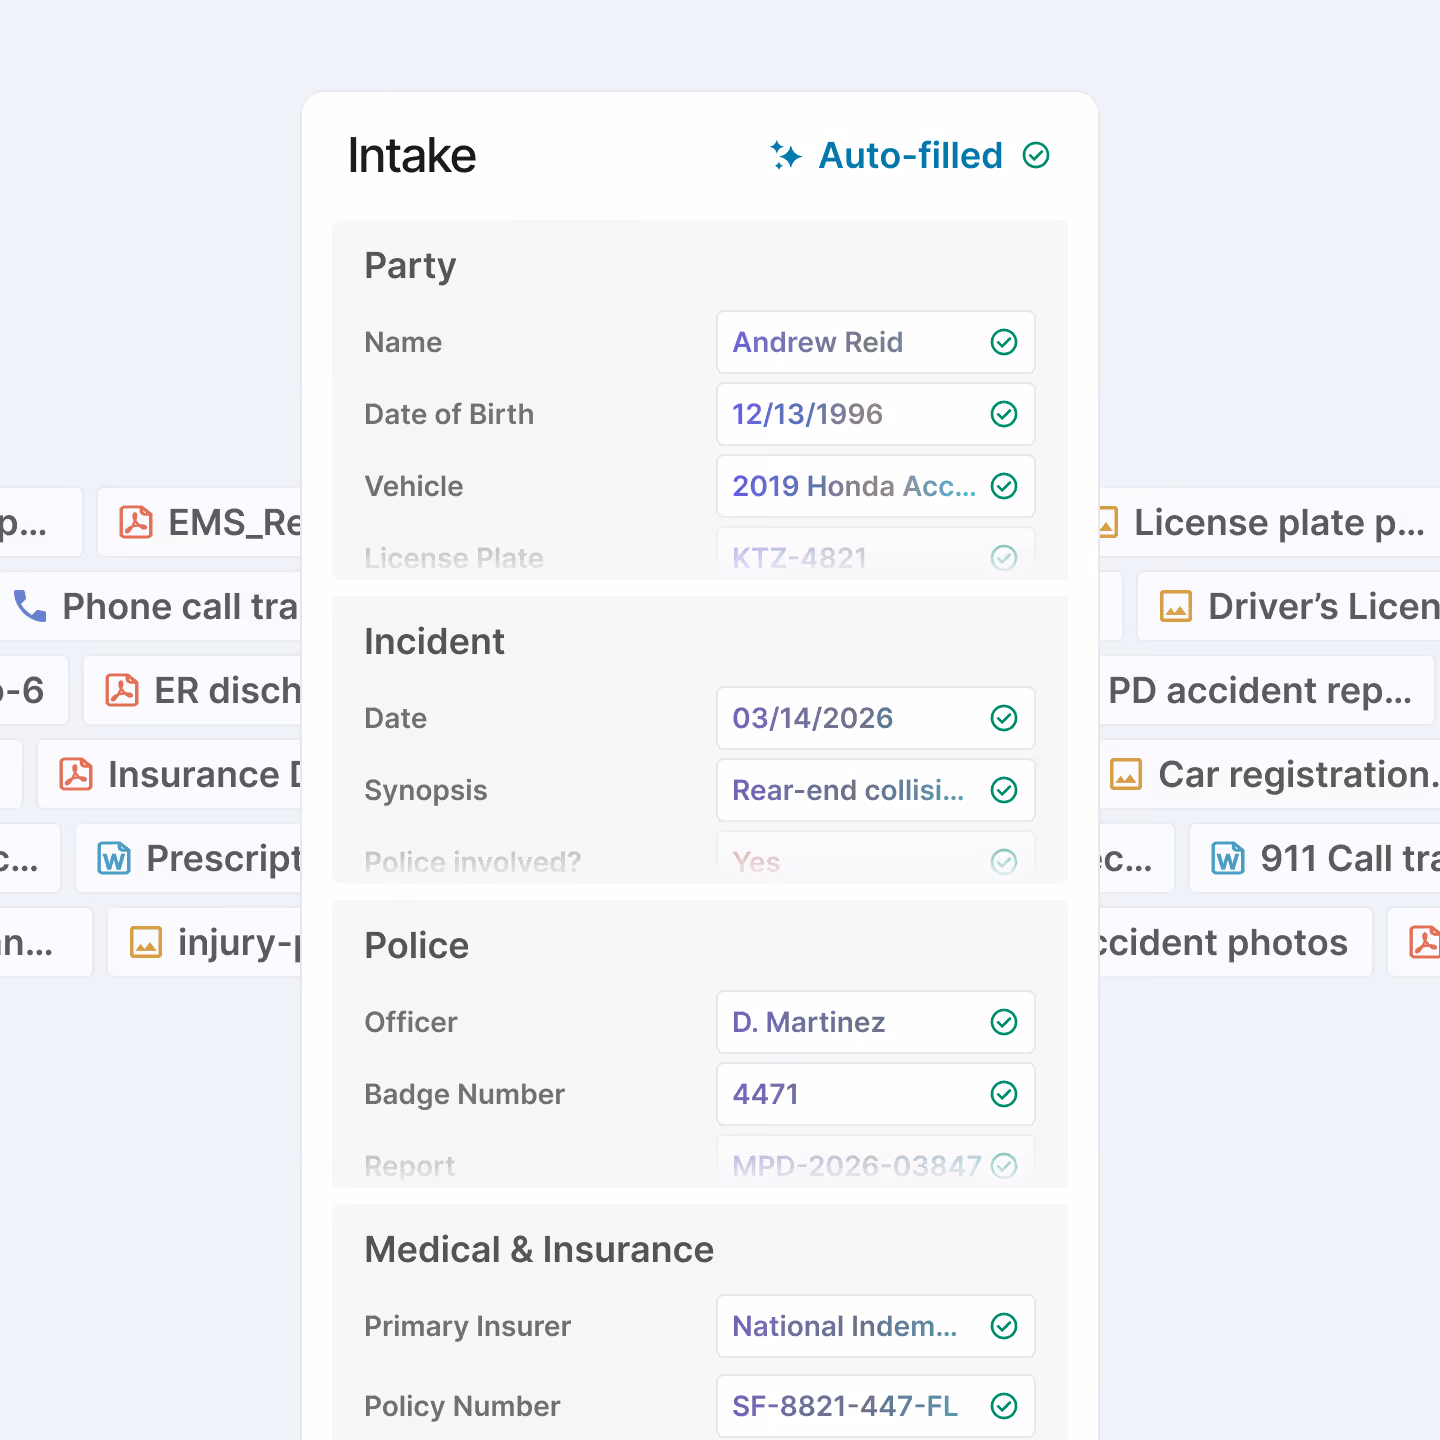Image resolution: width=1440 pixels, height=1440 pixels.
Task: Open the PD accident report chip
Action: pyautogui.click(x=1266, y=690)
